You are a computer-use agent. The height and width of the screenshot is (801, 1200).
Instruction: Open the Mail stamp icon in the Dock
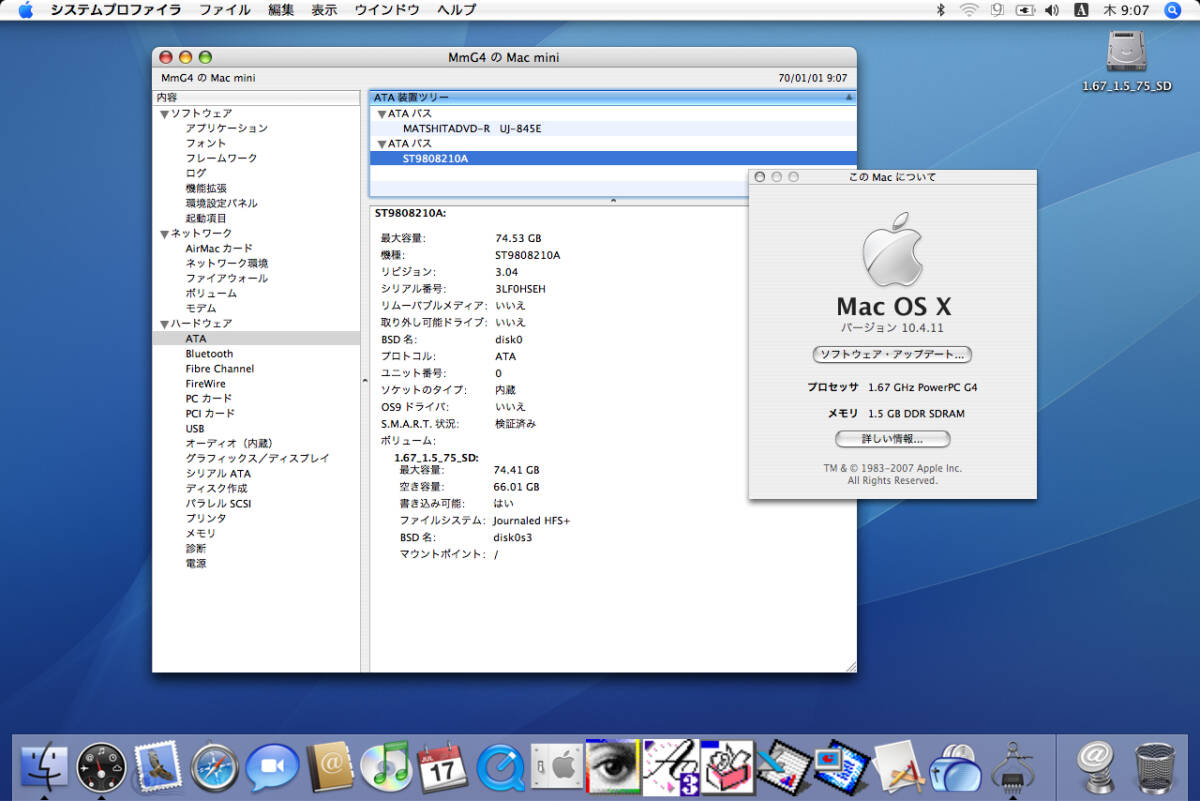tap(156, 768)
